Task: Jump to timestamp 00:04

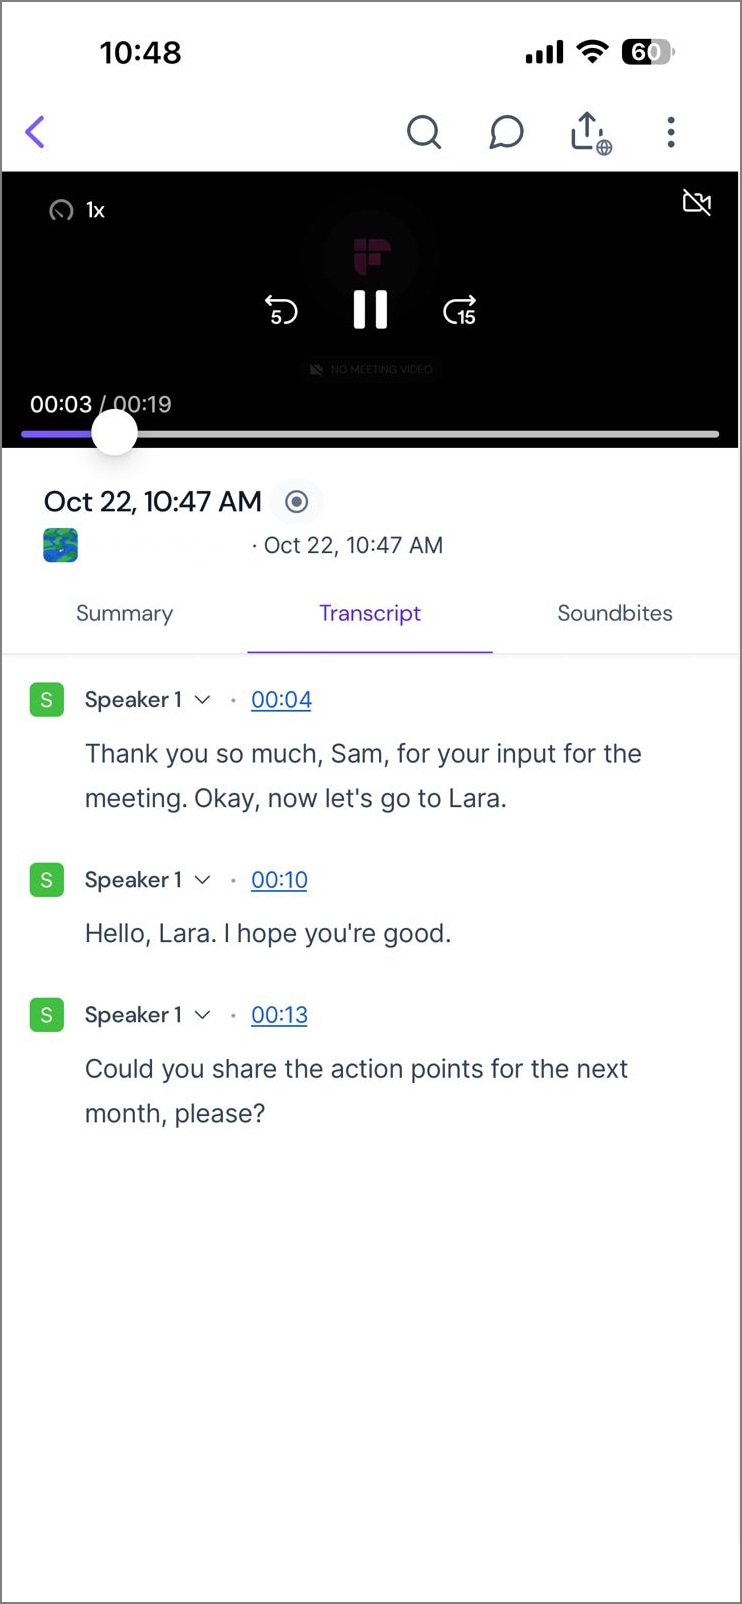Action: click(x=281, y=700)
